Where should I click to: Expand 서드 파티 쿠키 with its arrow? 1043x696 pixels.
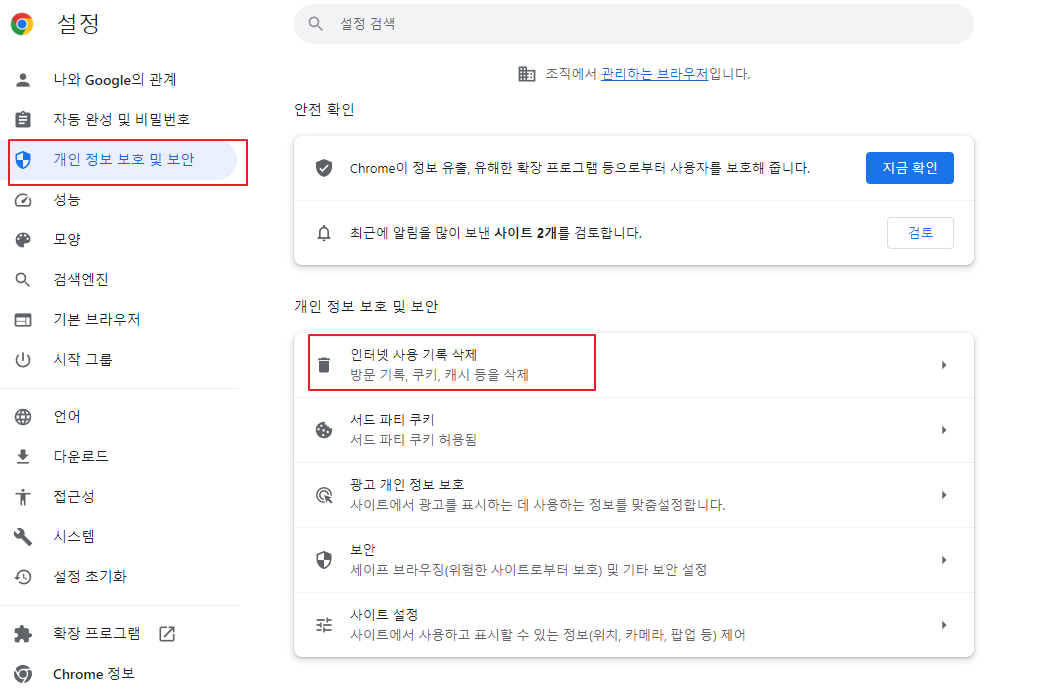(x=944, y=430)
